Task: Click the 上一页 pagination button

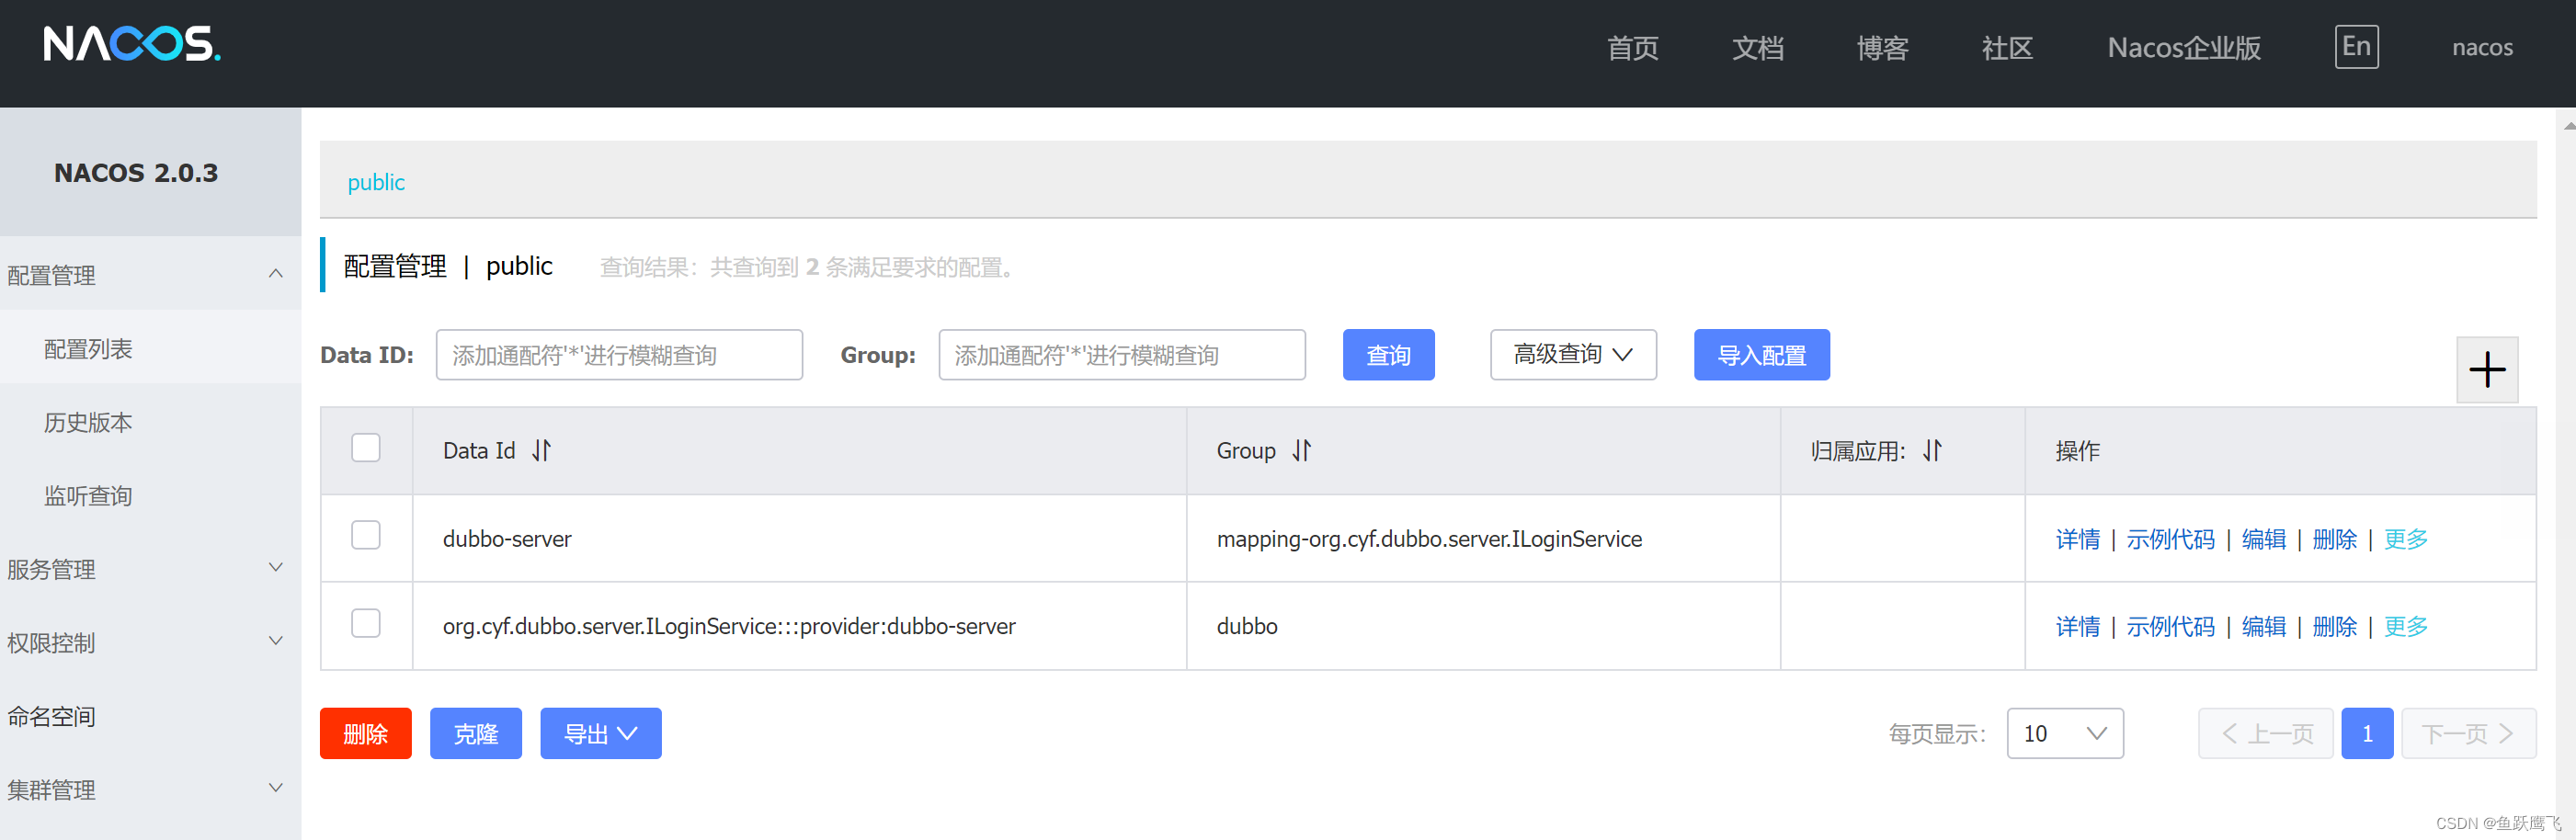Action: click(2266, 734)
